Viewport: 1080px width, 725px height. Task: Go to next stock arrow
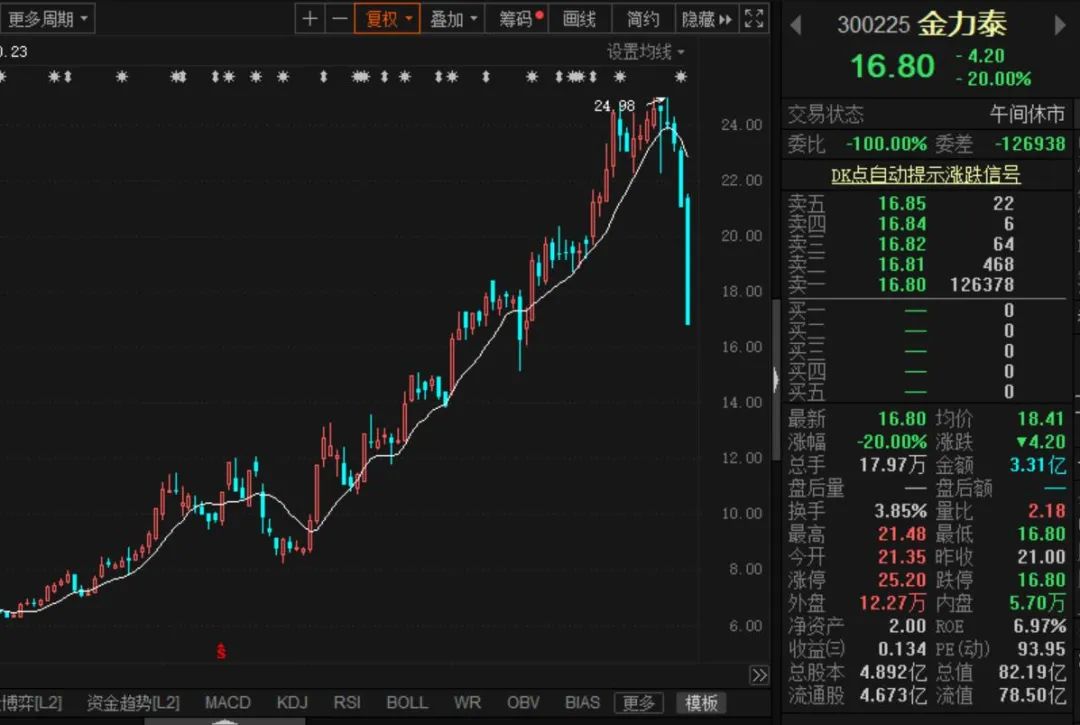(x=1060, y=25)
